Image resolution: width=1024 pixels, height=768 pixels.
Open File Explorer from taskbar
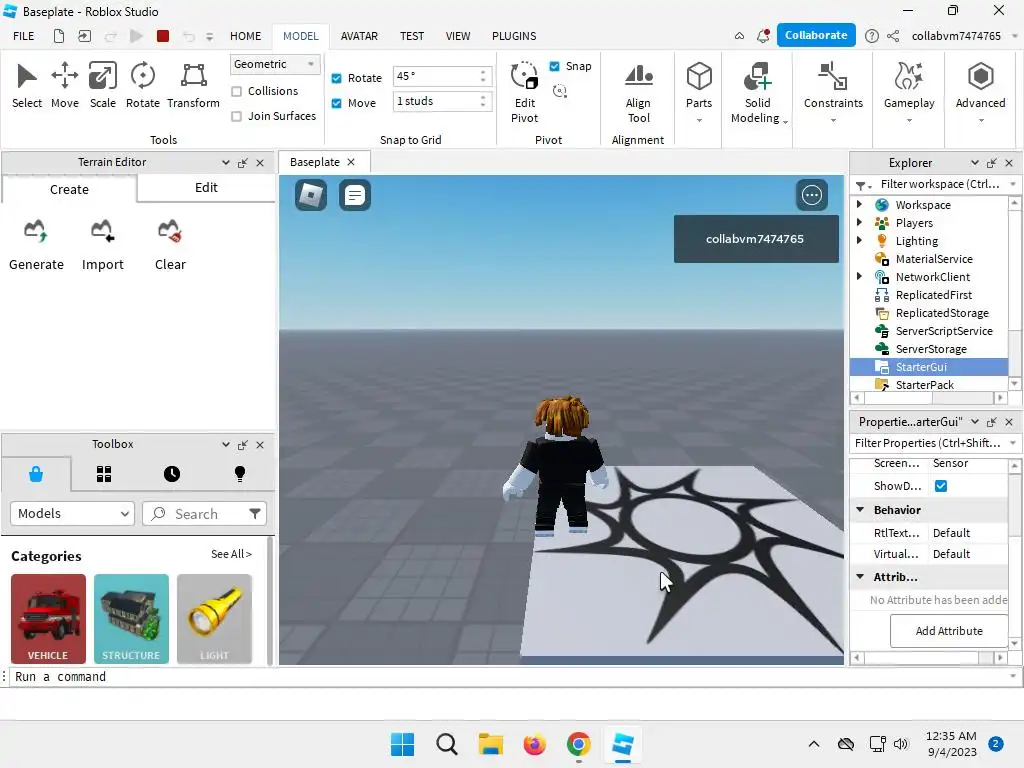pyautogui.click(x=490, y=744)
